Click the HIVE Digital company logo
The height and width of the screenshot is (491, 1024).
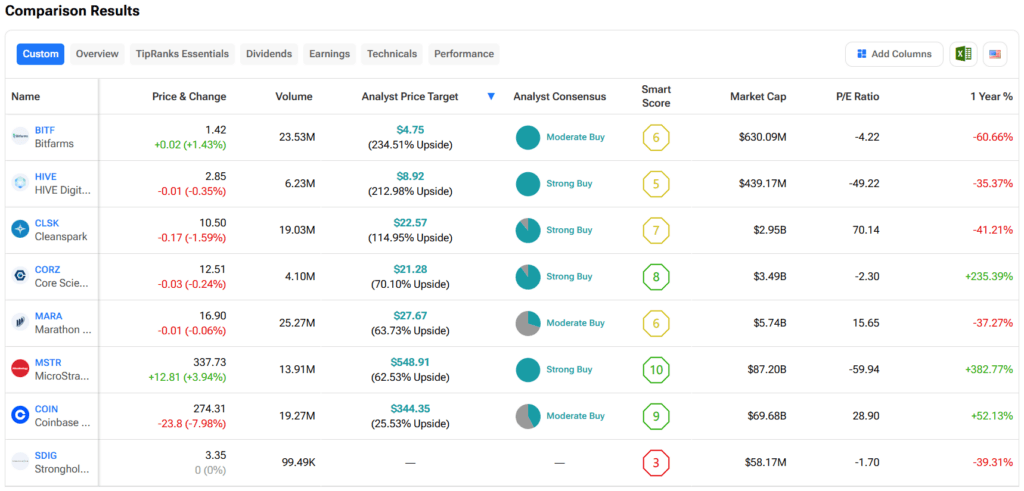[20, 183]
